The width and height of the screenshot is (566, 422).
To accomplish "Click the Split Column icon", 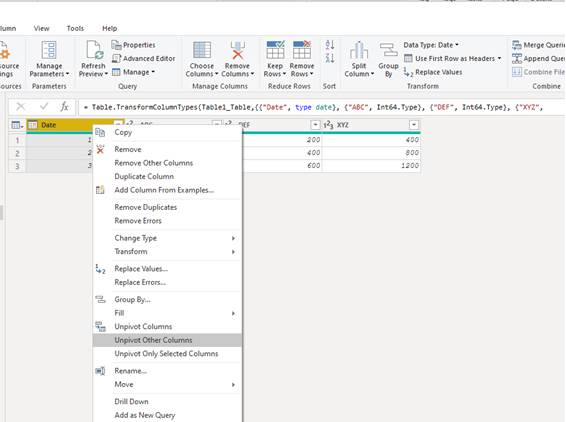I will [x=359, y=50].
